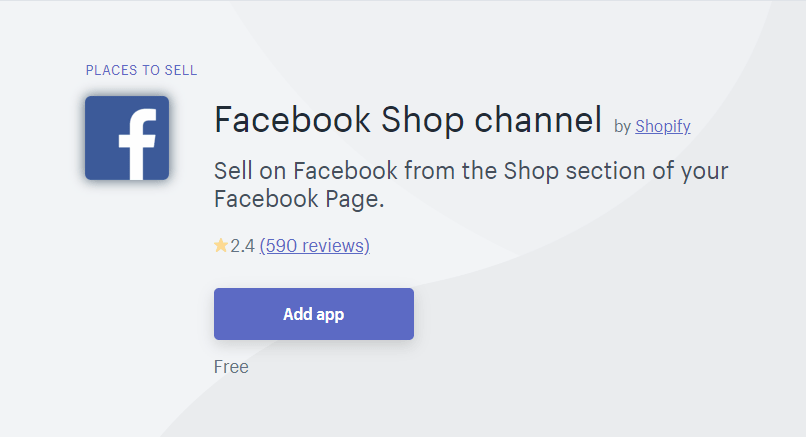
Task: Open the Shopify developer link
Action: 663,126
